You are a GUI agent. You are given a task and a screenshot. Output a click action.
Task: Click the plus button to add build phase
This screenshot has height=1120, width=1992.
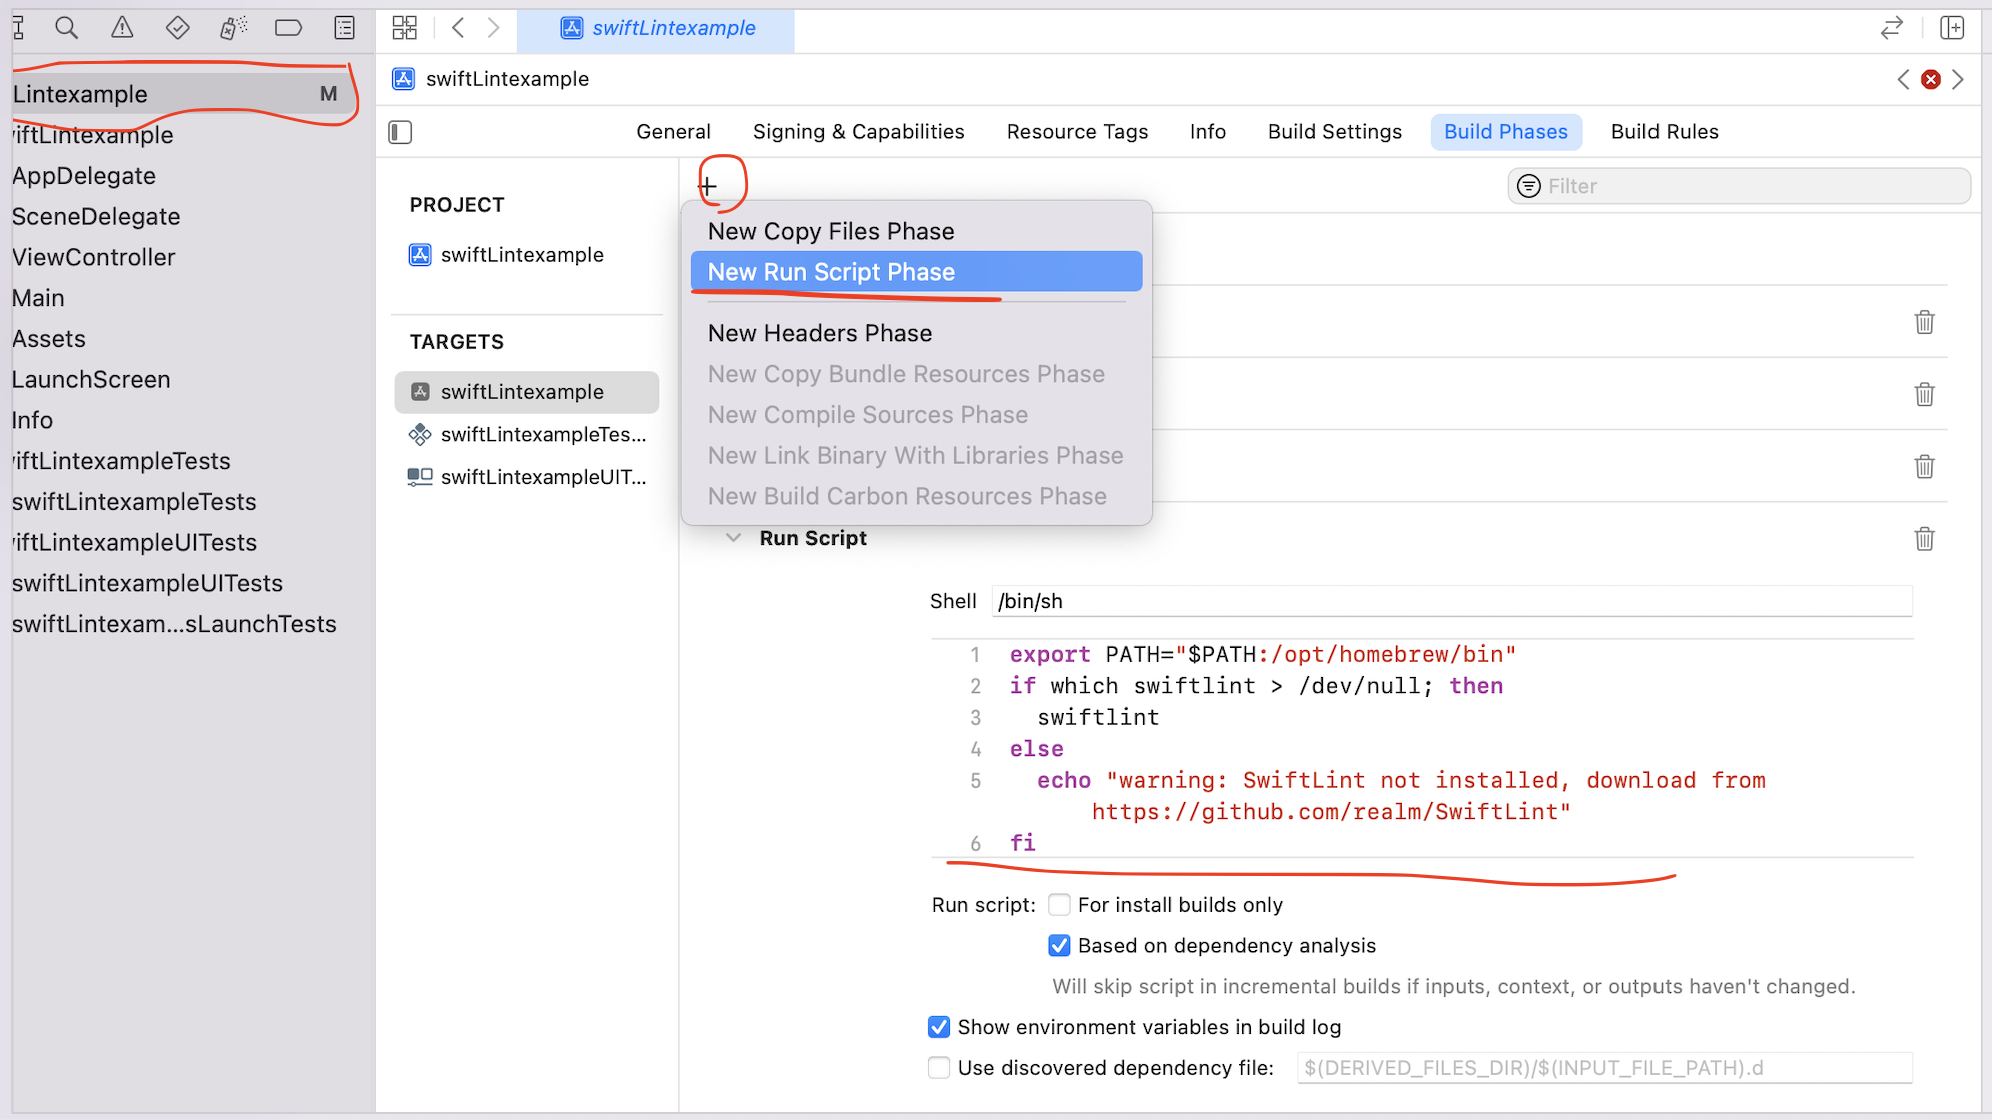[x=708, y=186]
